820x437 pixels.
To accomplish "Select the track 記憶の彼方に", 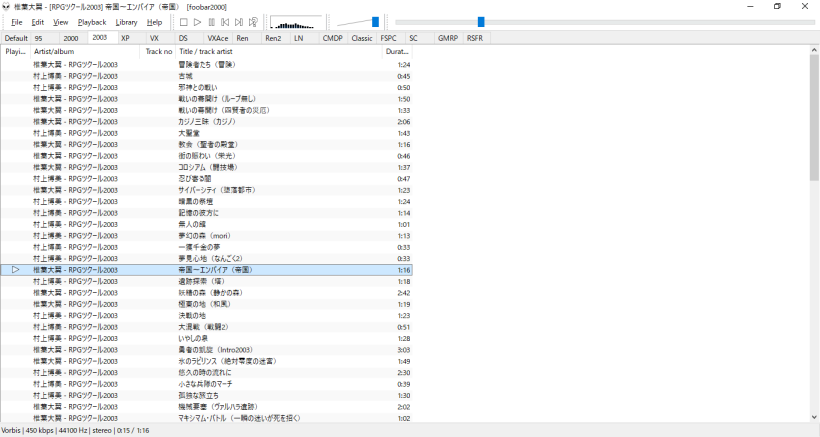I will tap(207, 213).
